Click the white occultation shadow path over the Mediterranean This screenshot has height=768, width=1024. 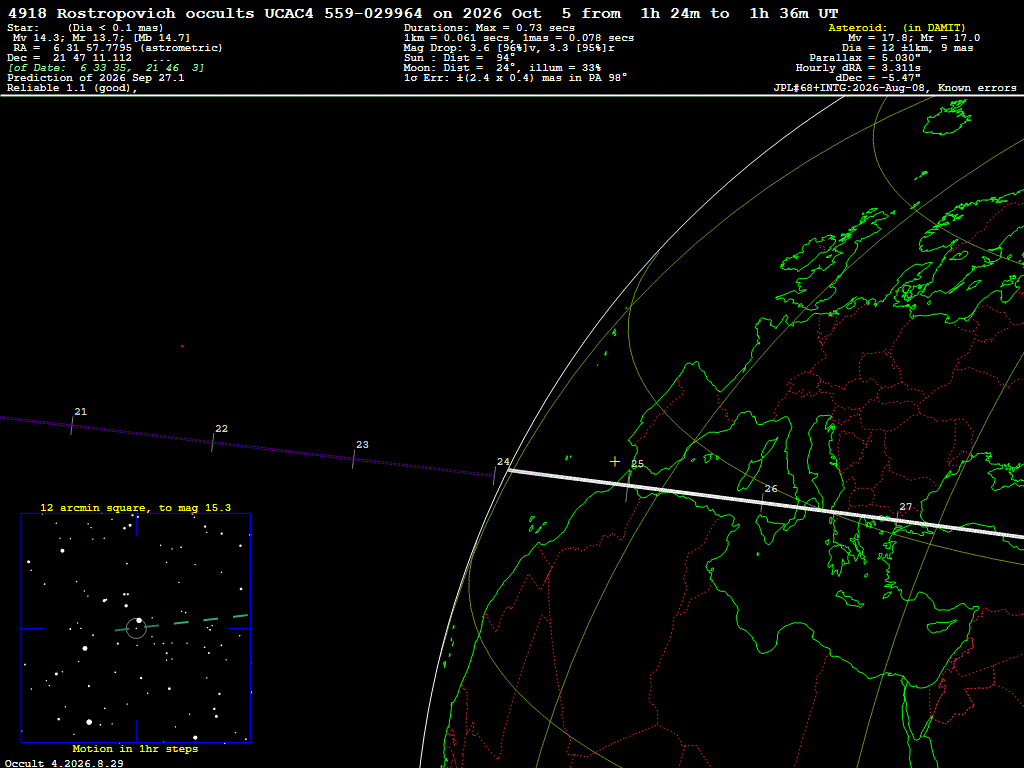(765, 502)
